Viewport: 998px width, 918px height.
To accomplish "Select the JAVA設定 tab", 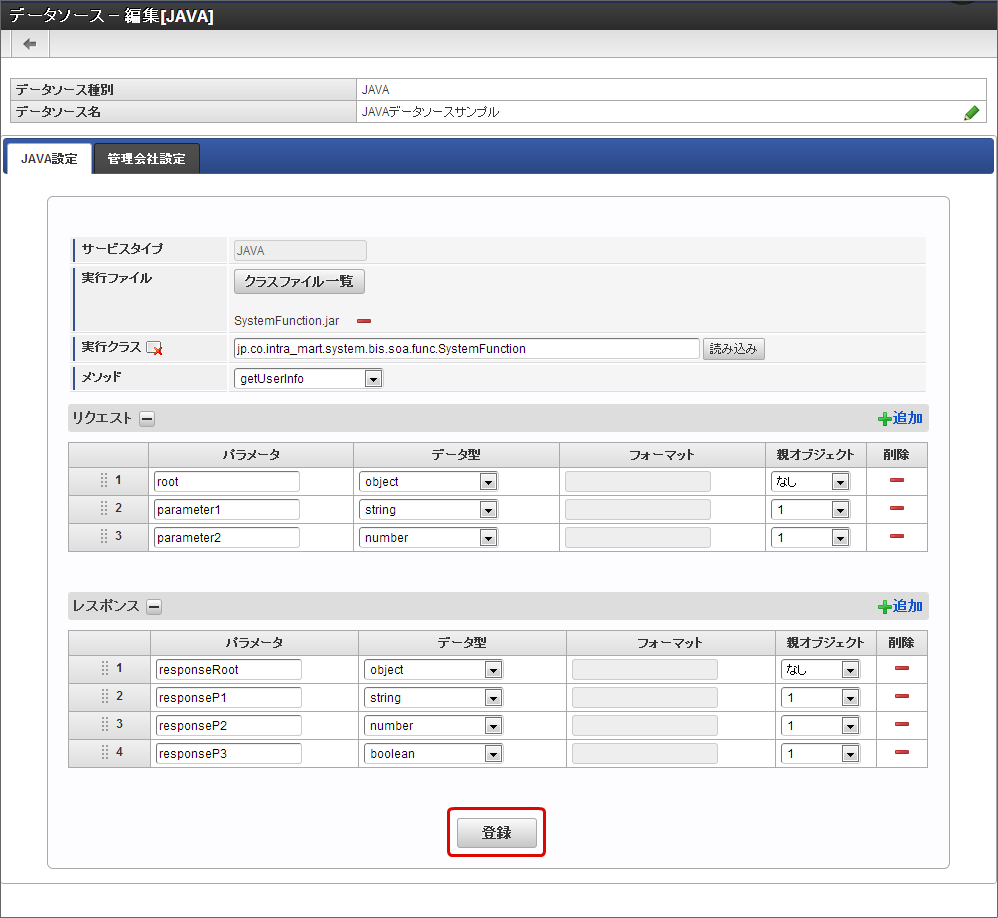I will pos(49,159).
